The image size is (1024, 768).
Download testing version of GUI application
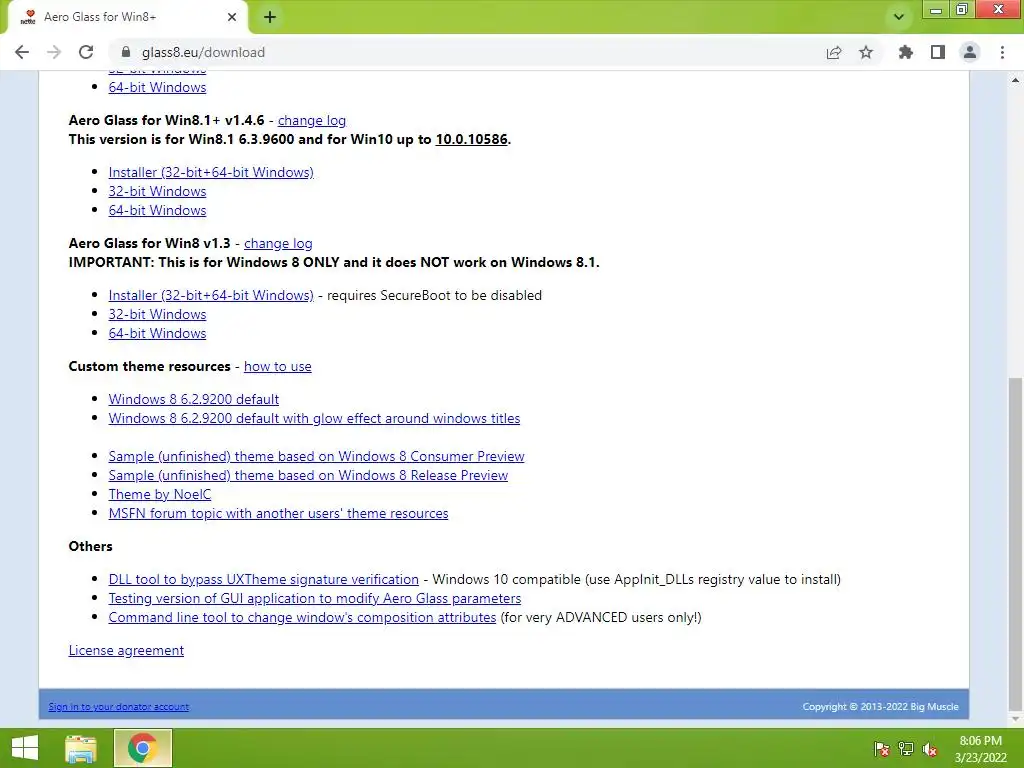tap(315, 598)
